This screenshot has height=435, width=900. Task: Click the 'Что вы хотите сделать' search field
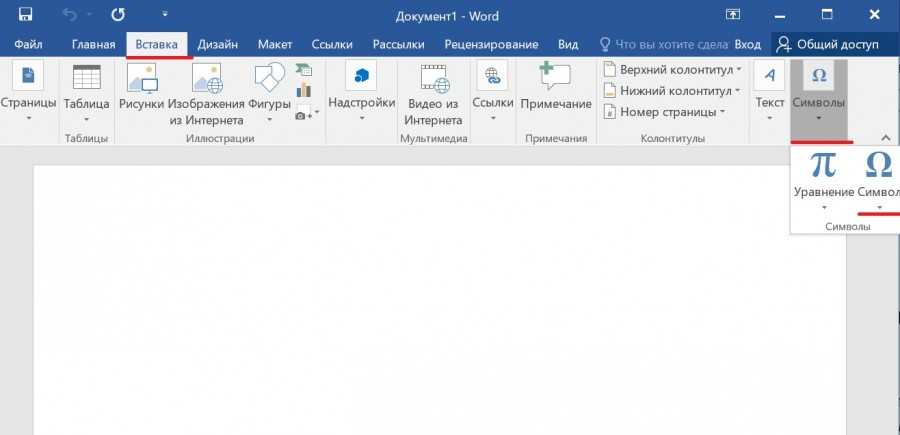(663, 45)
